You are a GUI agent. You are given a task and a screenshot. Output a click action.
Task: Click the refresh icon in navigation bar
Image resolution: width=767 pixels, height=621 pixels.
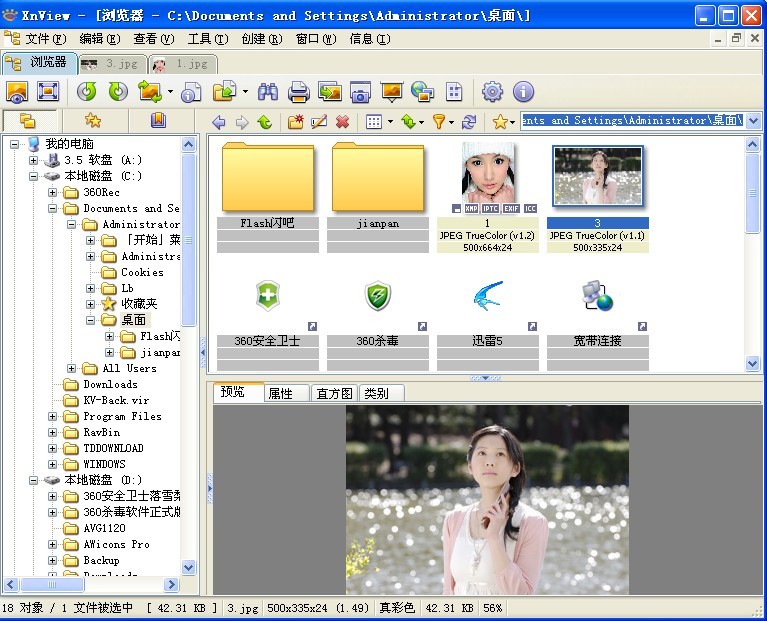pyautogui.click(x=468, y=122)
